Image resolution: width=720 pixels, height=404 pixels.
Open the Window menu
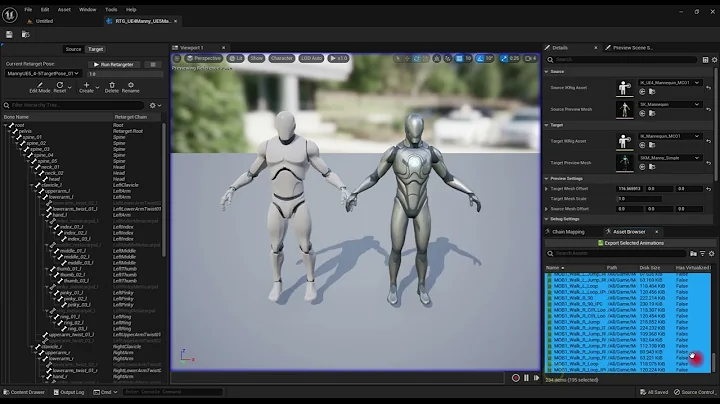click(87, 9)
